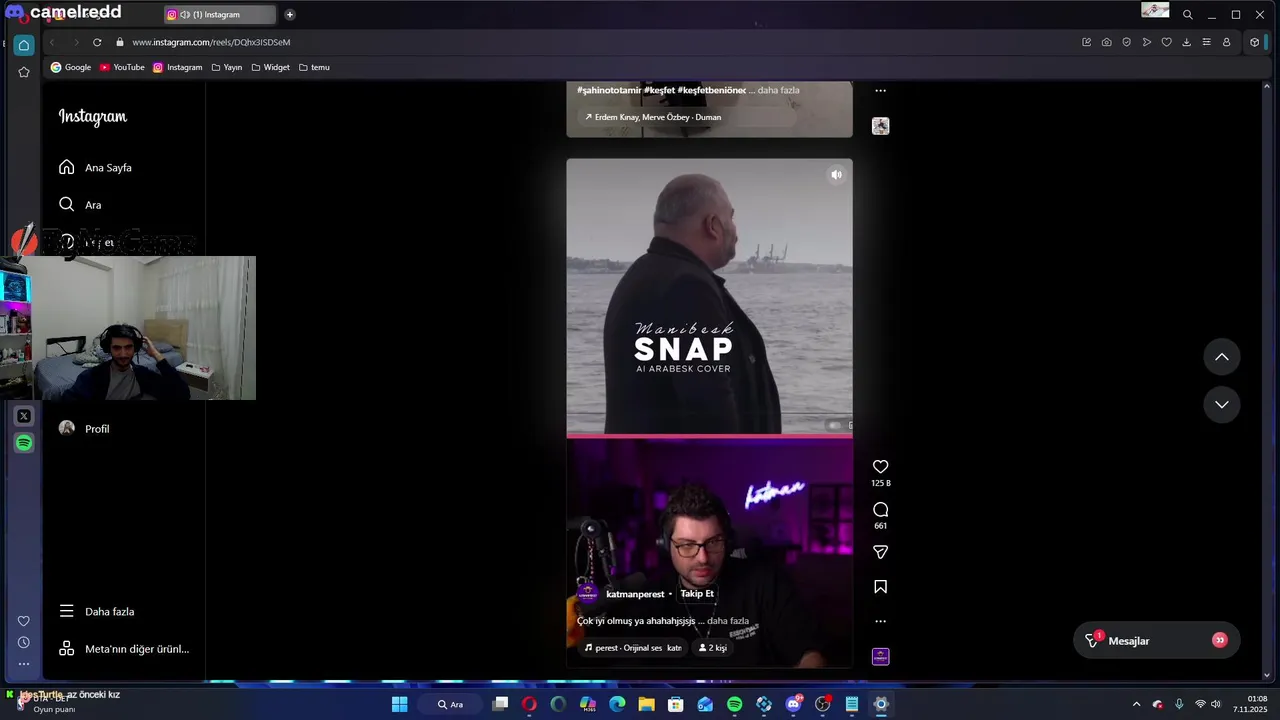
Task: Open comments on the reel (661)
Action: click(x=880, y=510)
